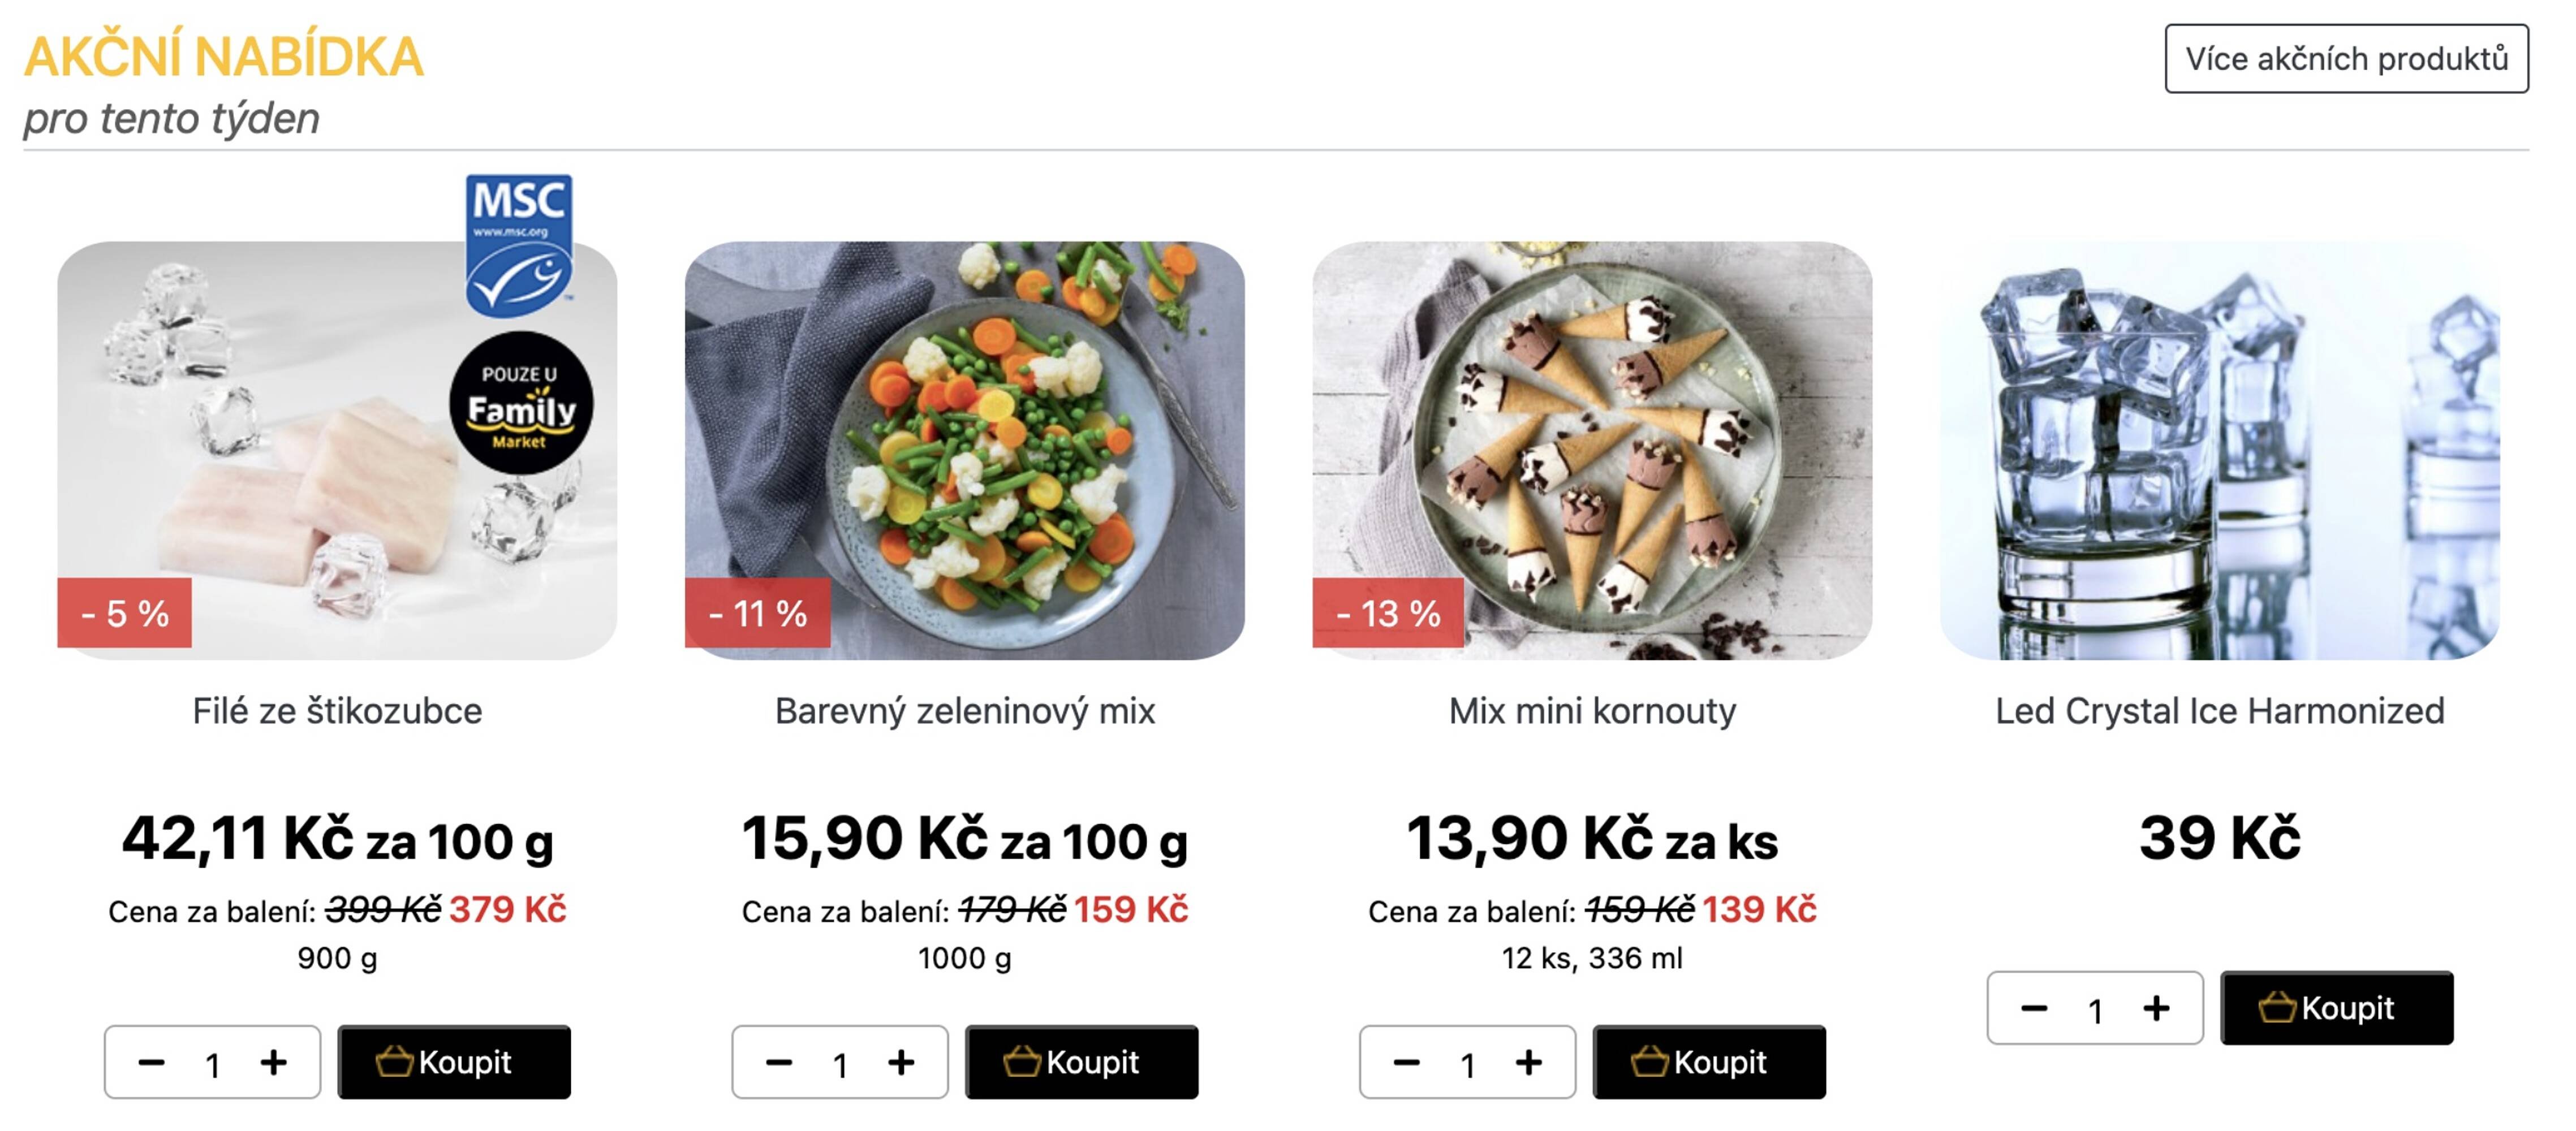Click Koupit for Barevný zeleninový mix

pos(1081,1062)
